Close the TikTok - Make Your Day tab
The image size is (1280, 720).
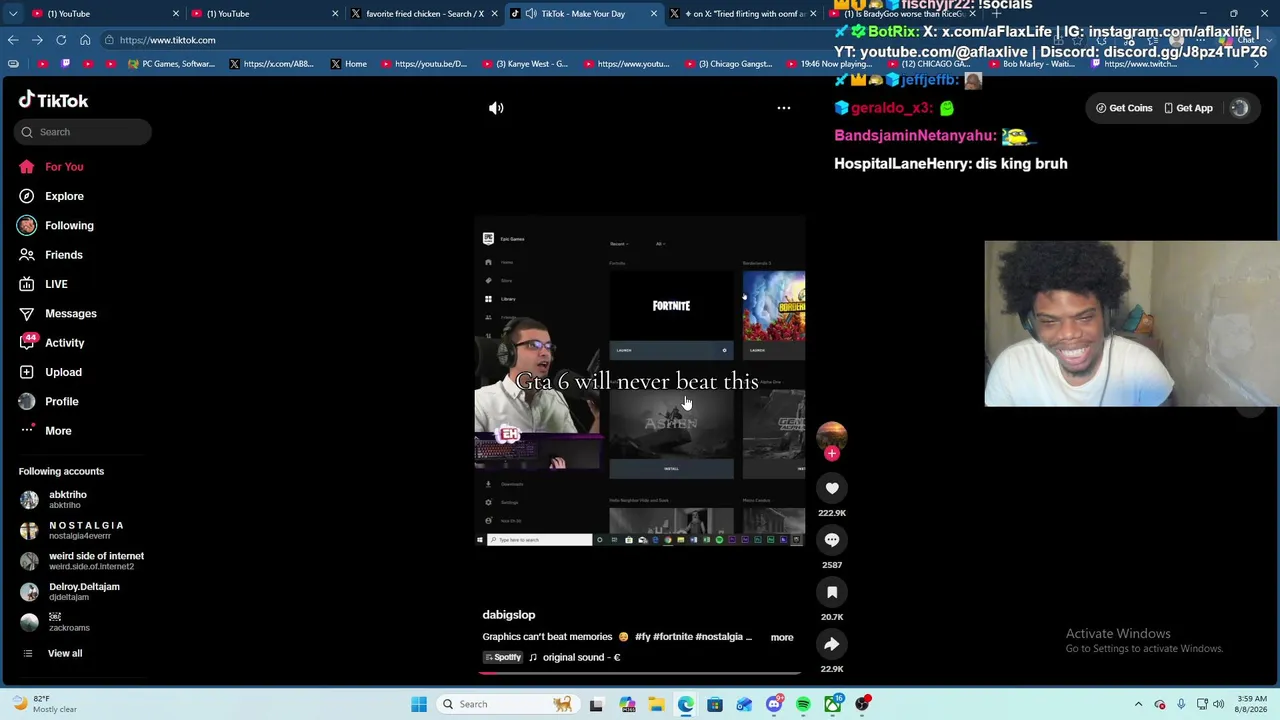654,14
